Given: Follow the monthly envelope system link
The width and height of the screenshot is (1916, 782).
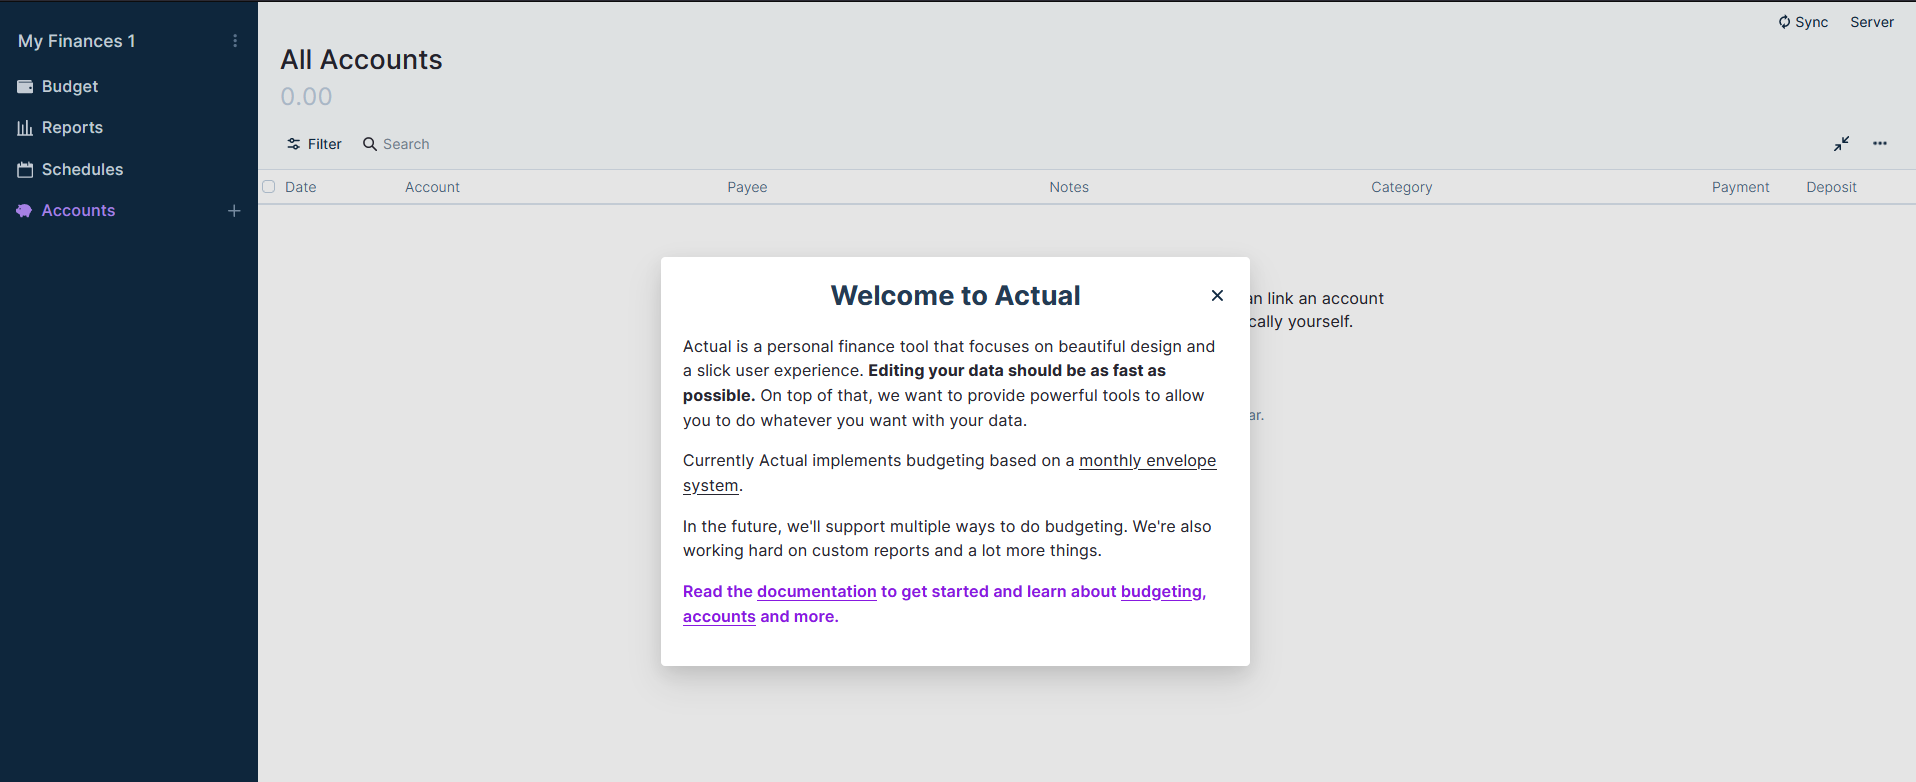Looking at the screenshot, I should (x=1147, y=461).
